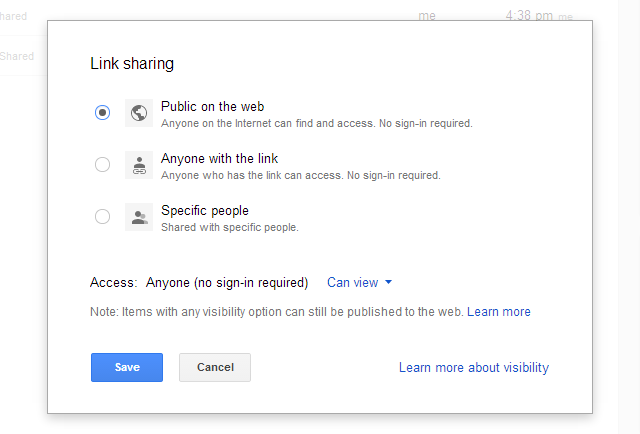This screenshot has height=434, width=640.
Task: Click the text Anyone (no sign-in required)
Action: point(227,283)
